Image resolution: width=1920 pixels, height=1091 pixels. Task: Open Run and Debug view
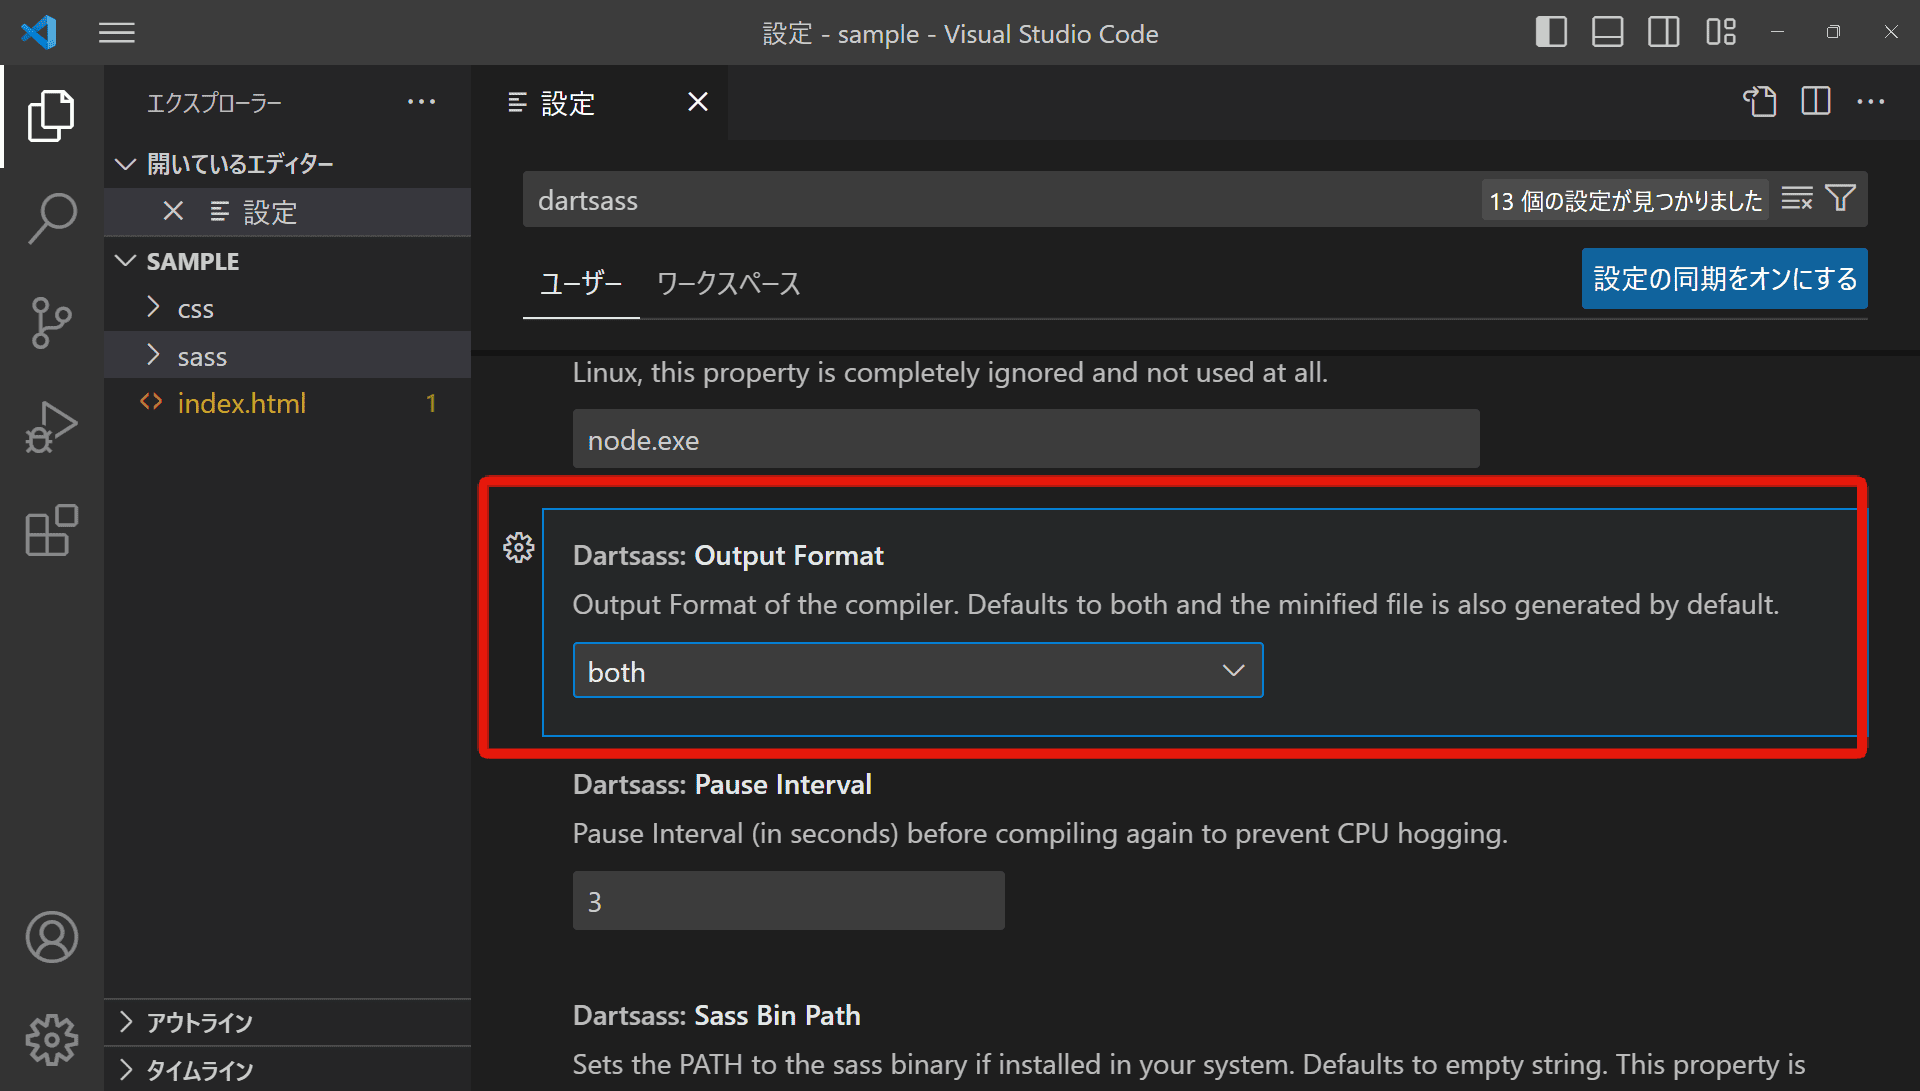point(52,427)
